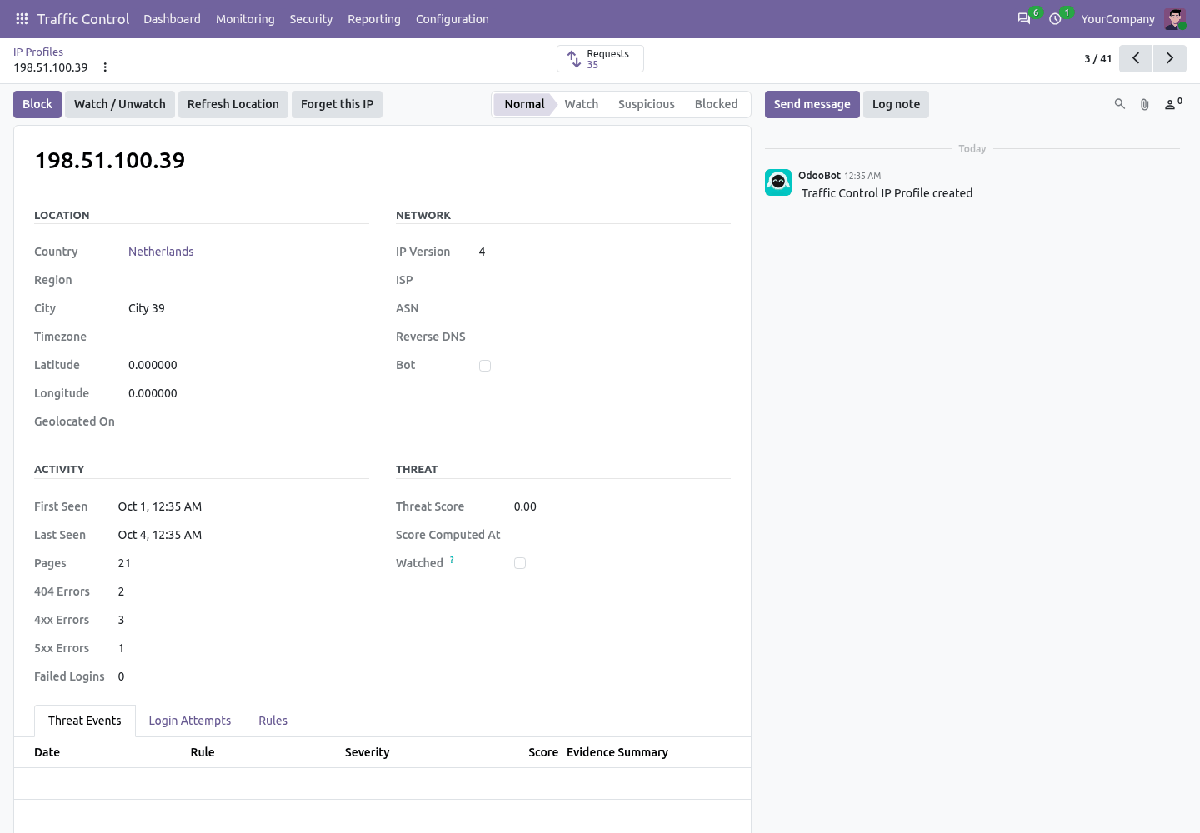
Task: Open the conversations messages icon
Action: pyautogui.click(x=1024, y=19)
